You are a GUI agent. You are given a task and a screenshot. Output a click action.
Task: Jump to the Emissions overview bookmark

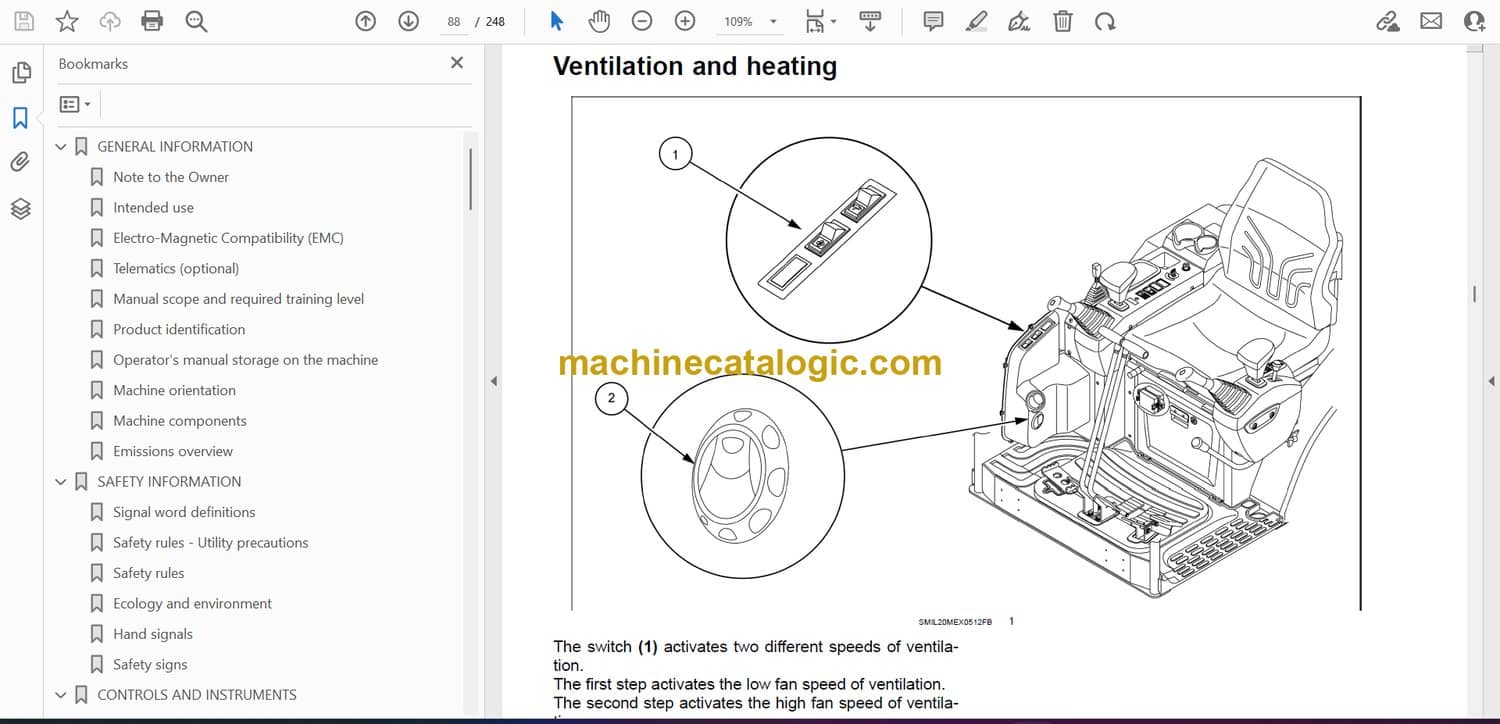click(173, 451)
